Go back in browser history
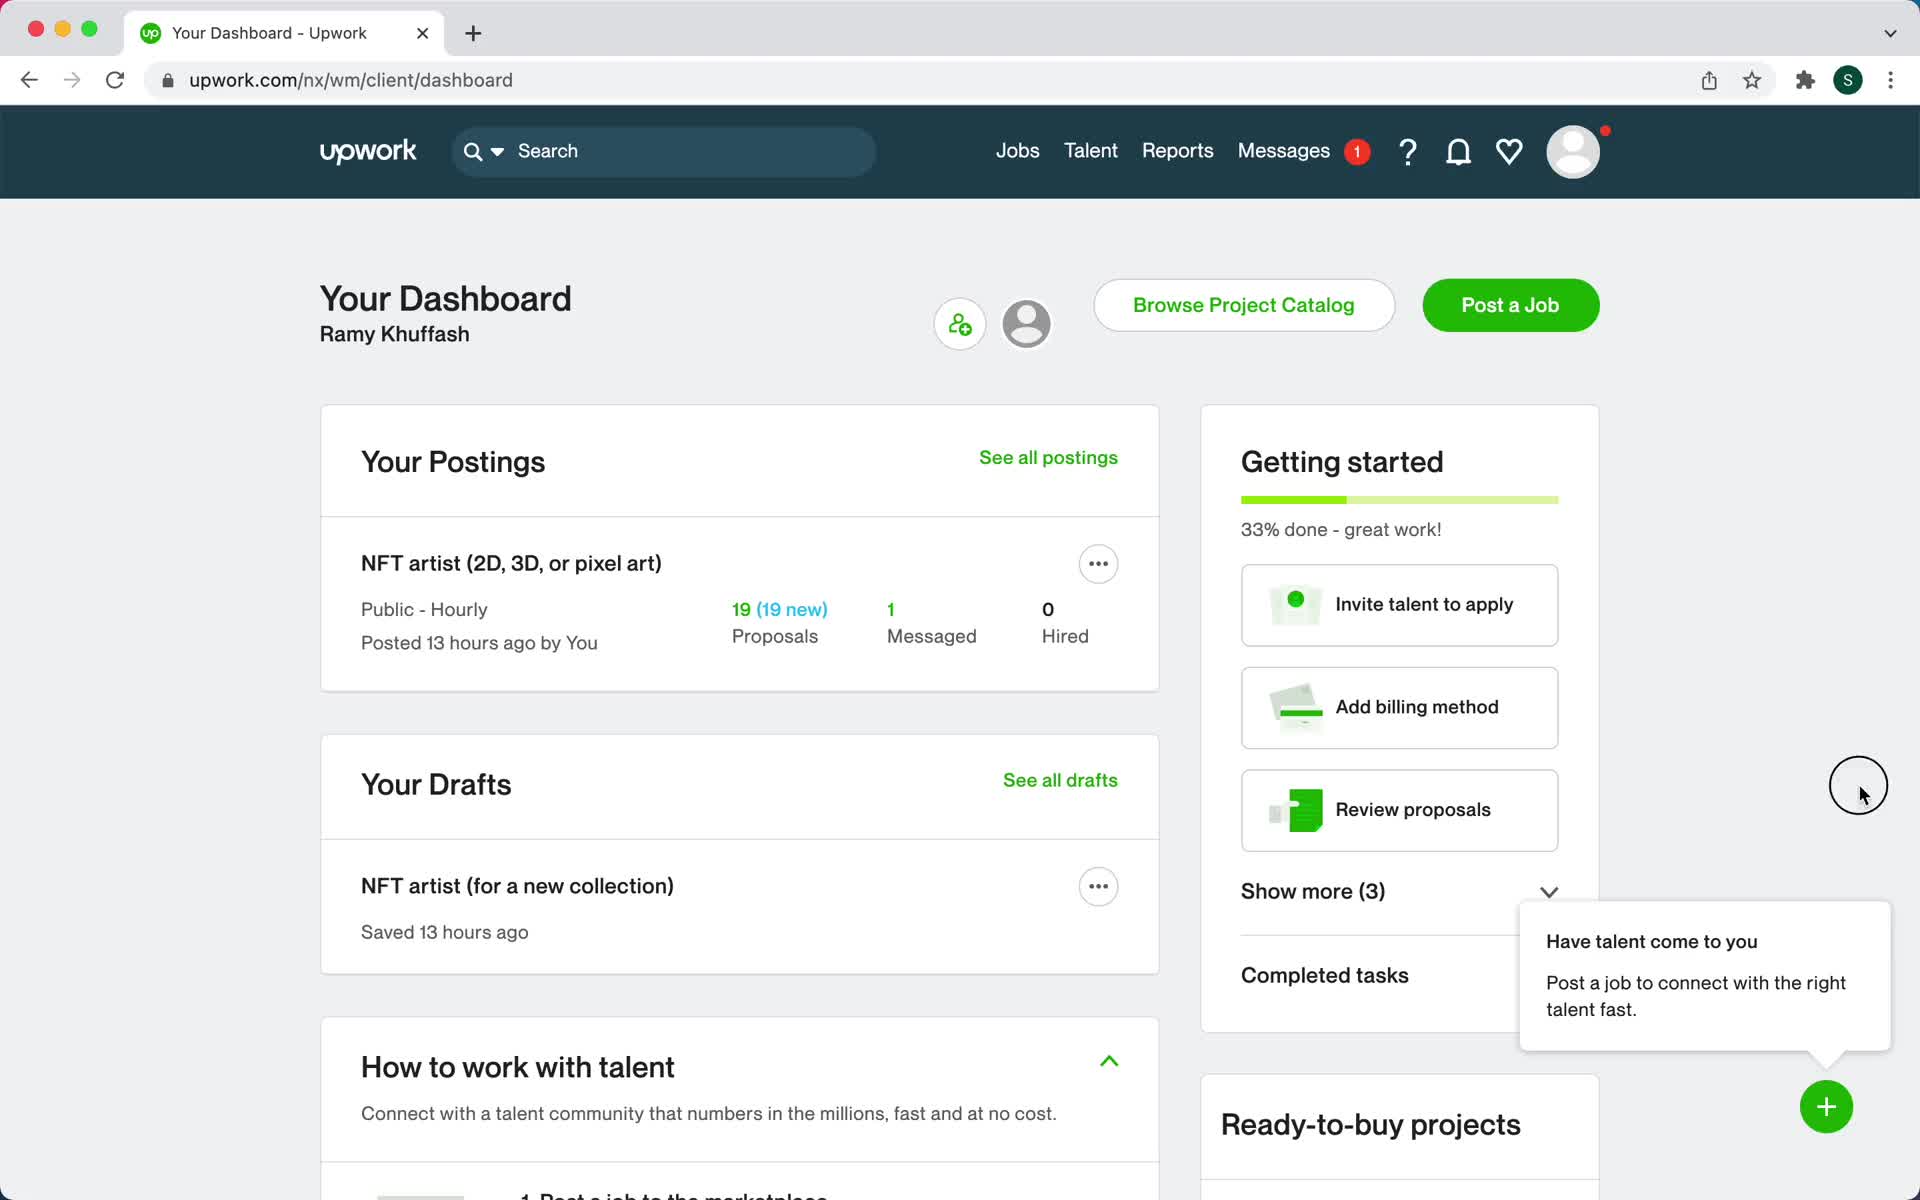Viewport: 1920px width, 1200px height. (29, 80)
